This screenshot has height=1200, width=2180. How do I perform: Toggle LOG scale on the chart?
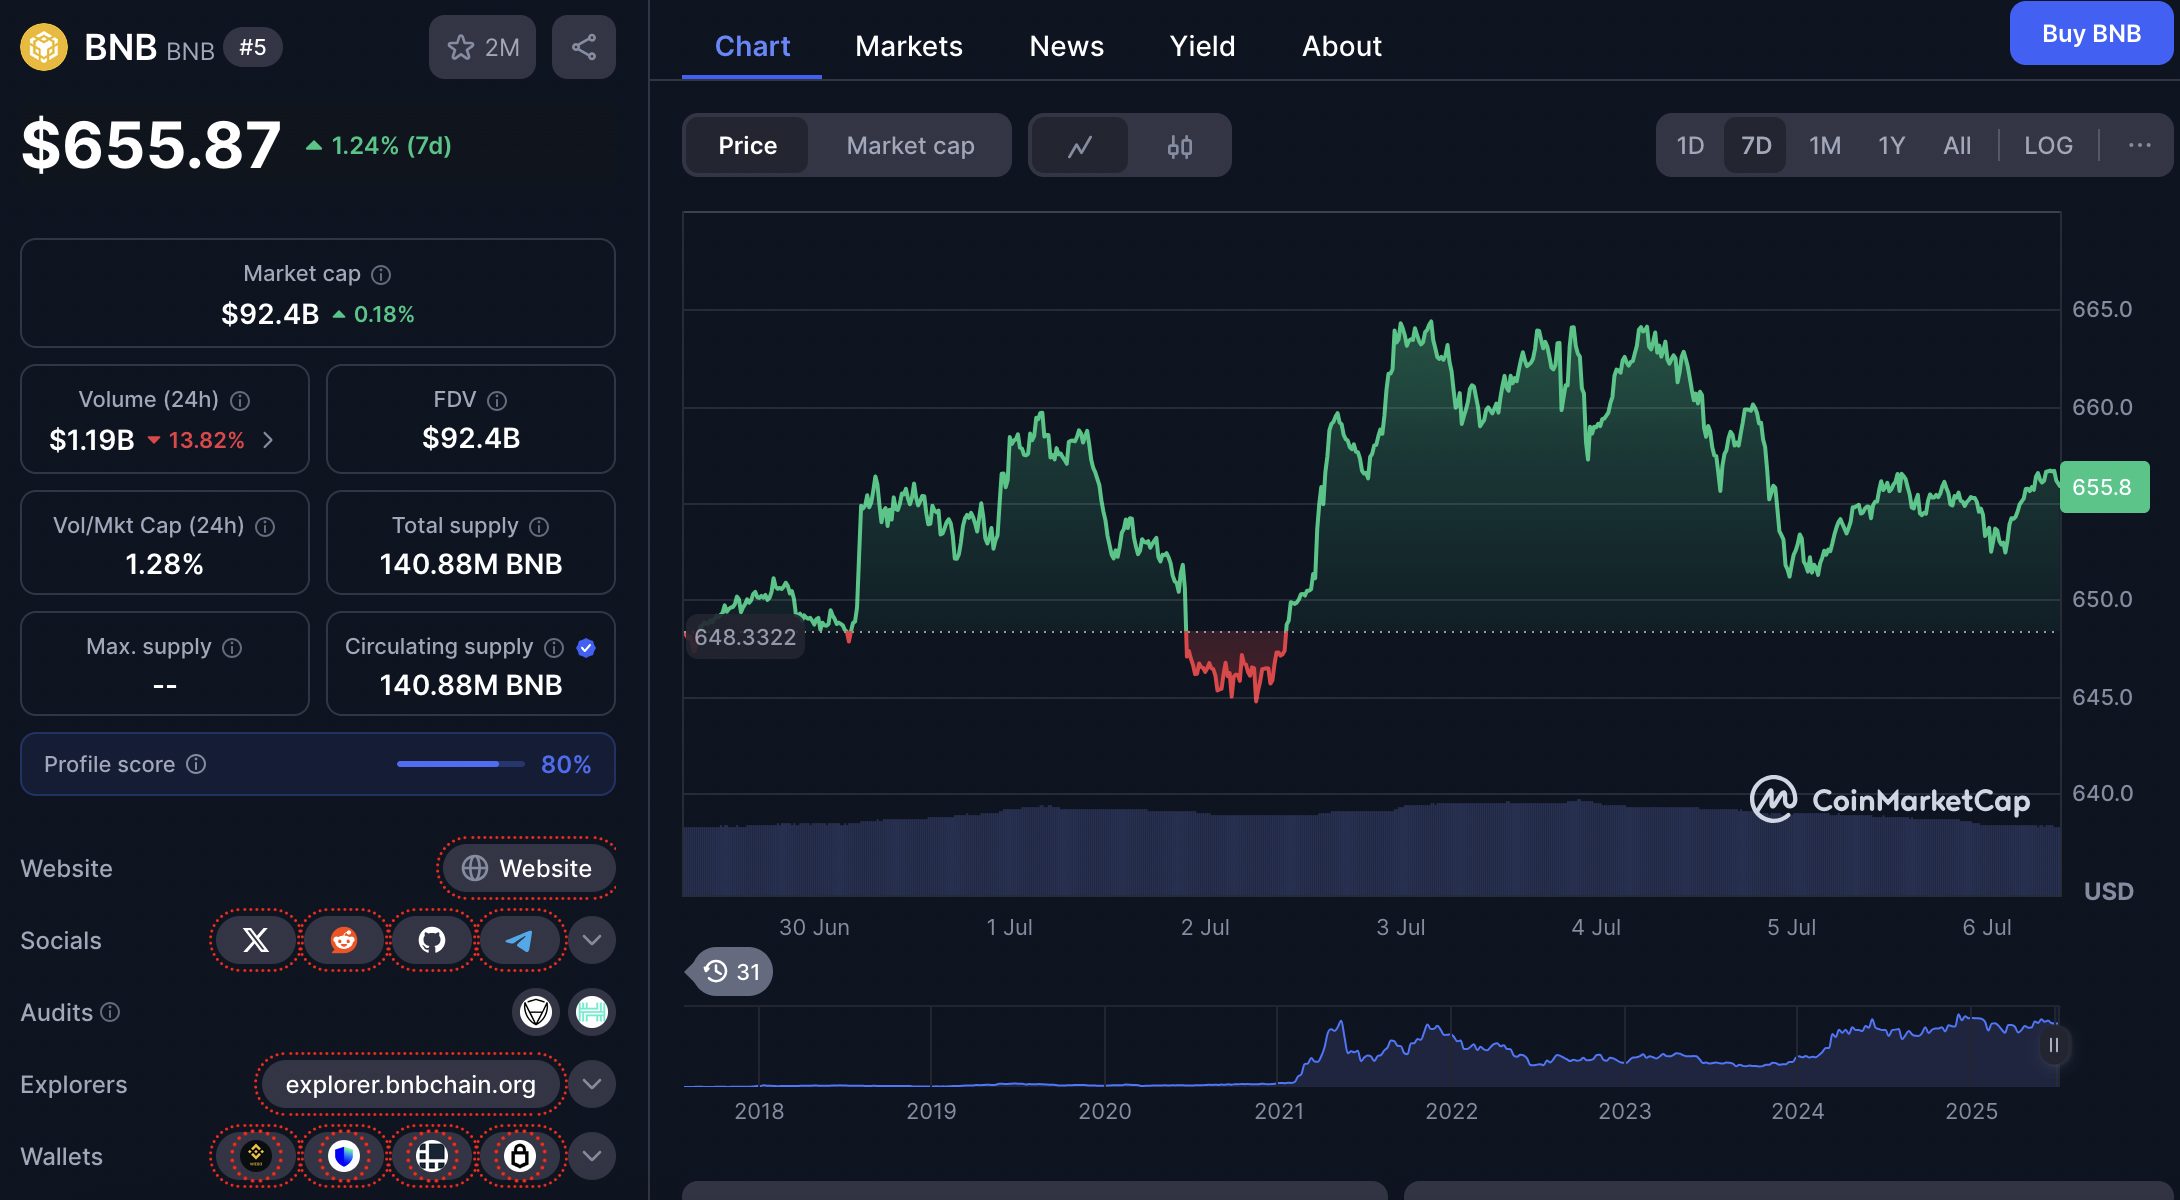pos(2048,146)
